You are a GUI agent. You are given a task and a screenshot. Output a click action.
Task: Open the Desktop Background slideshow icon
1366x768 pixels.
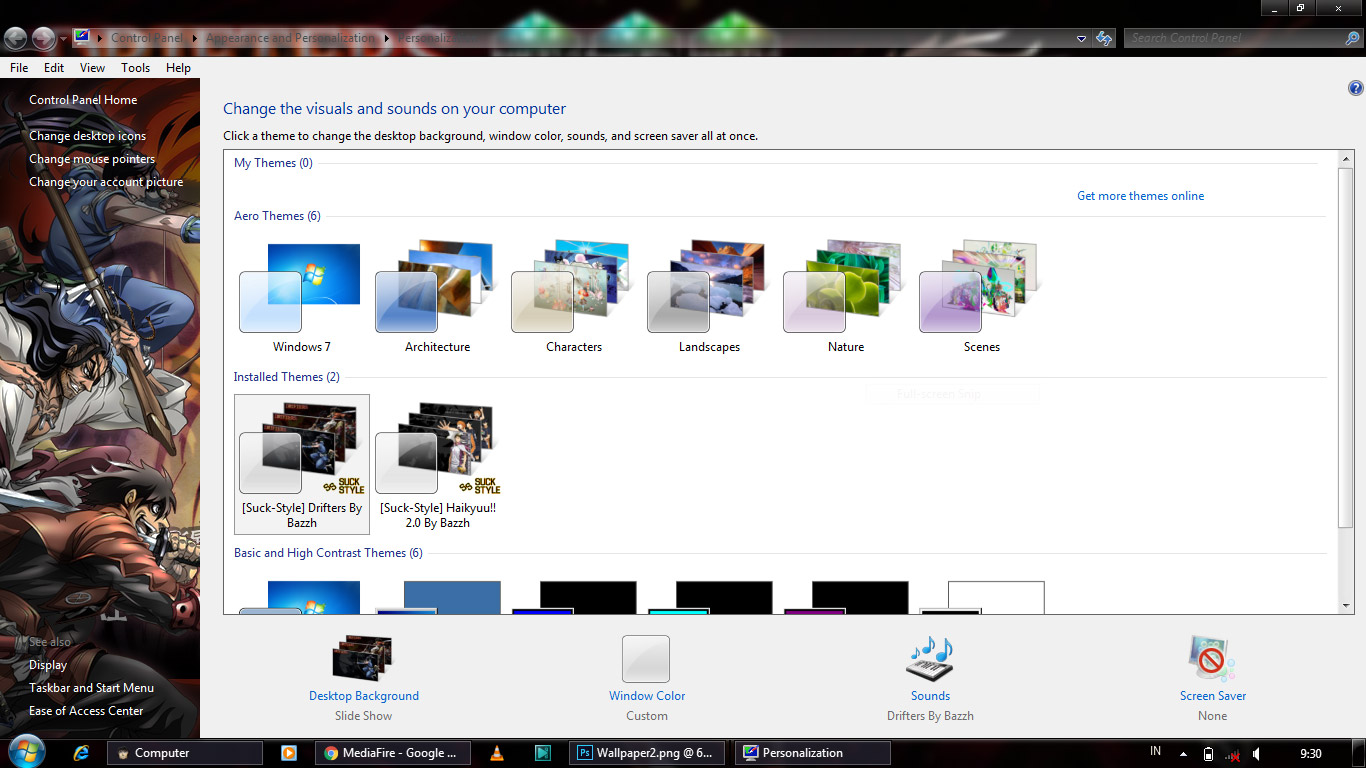[x=363, y=658]
